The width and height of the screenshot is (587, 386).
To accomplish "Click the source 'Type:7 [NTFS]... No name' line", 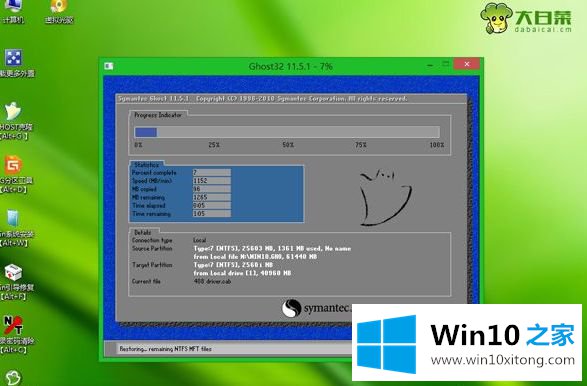I will (x=272, y=248).
